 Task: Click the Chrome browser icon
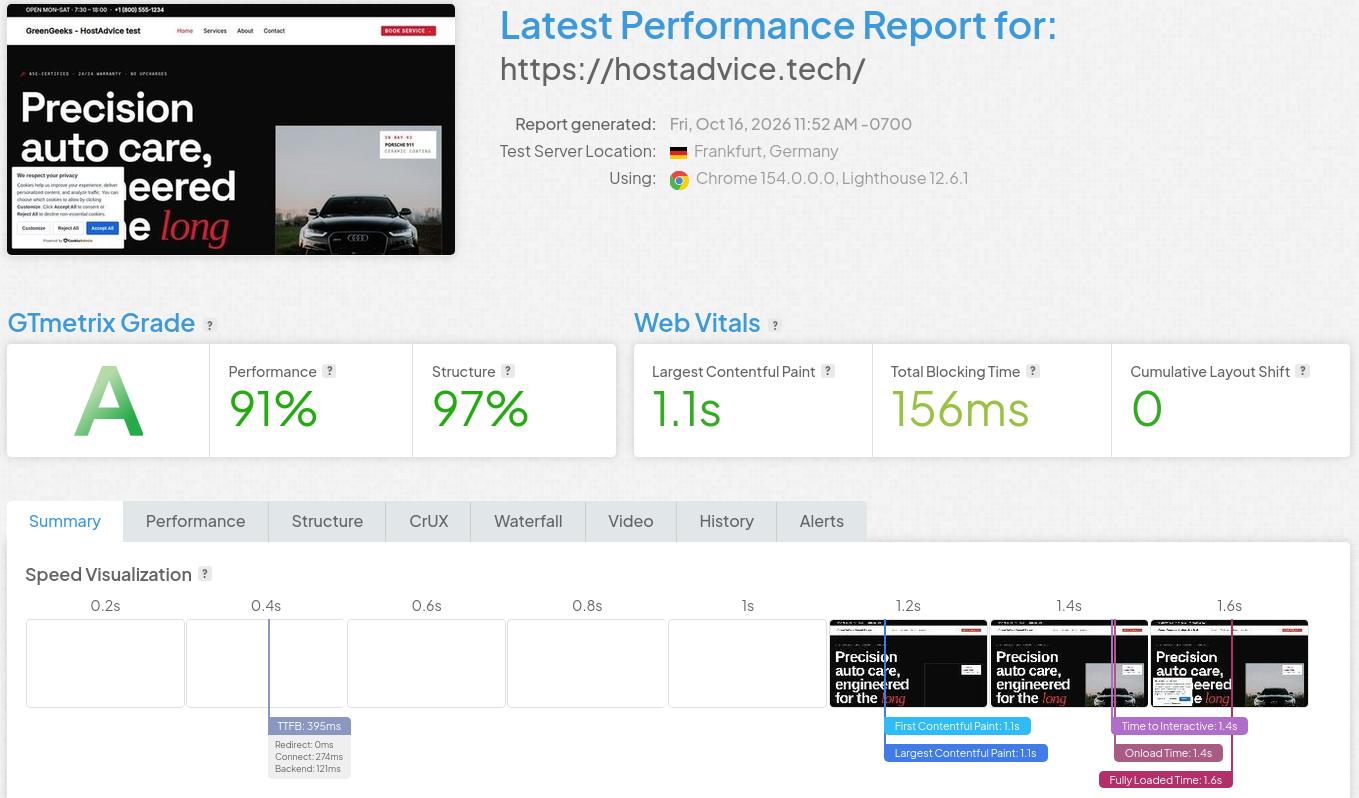679,180
